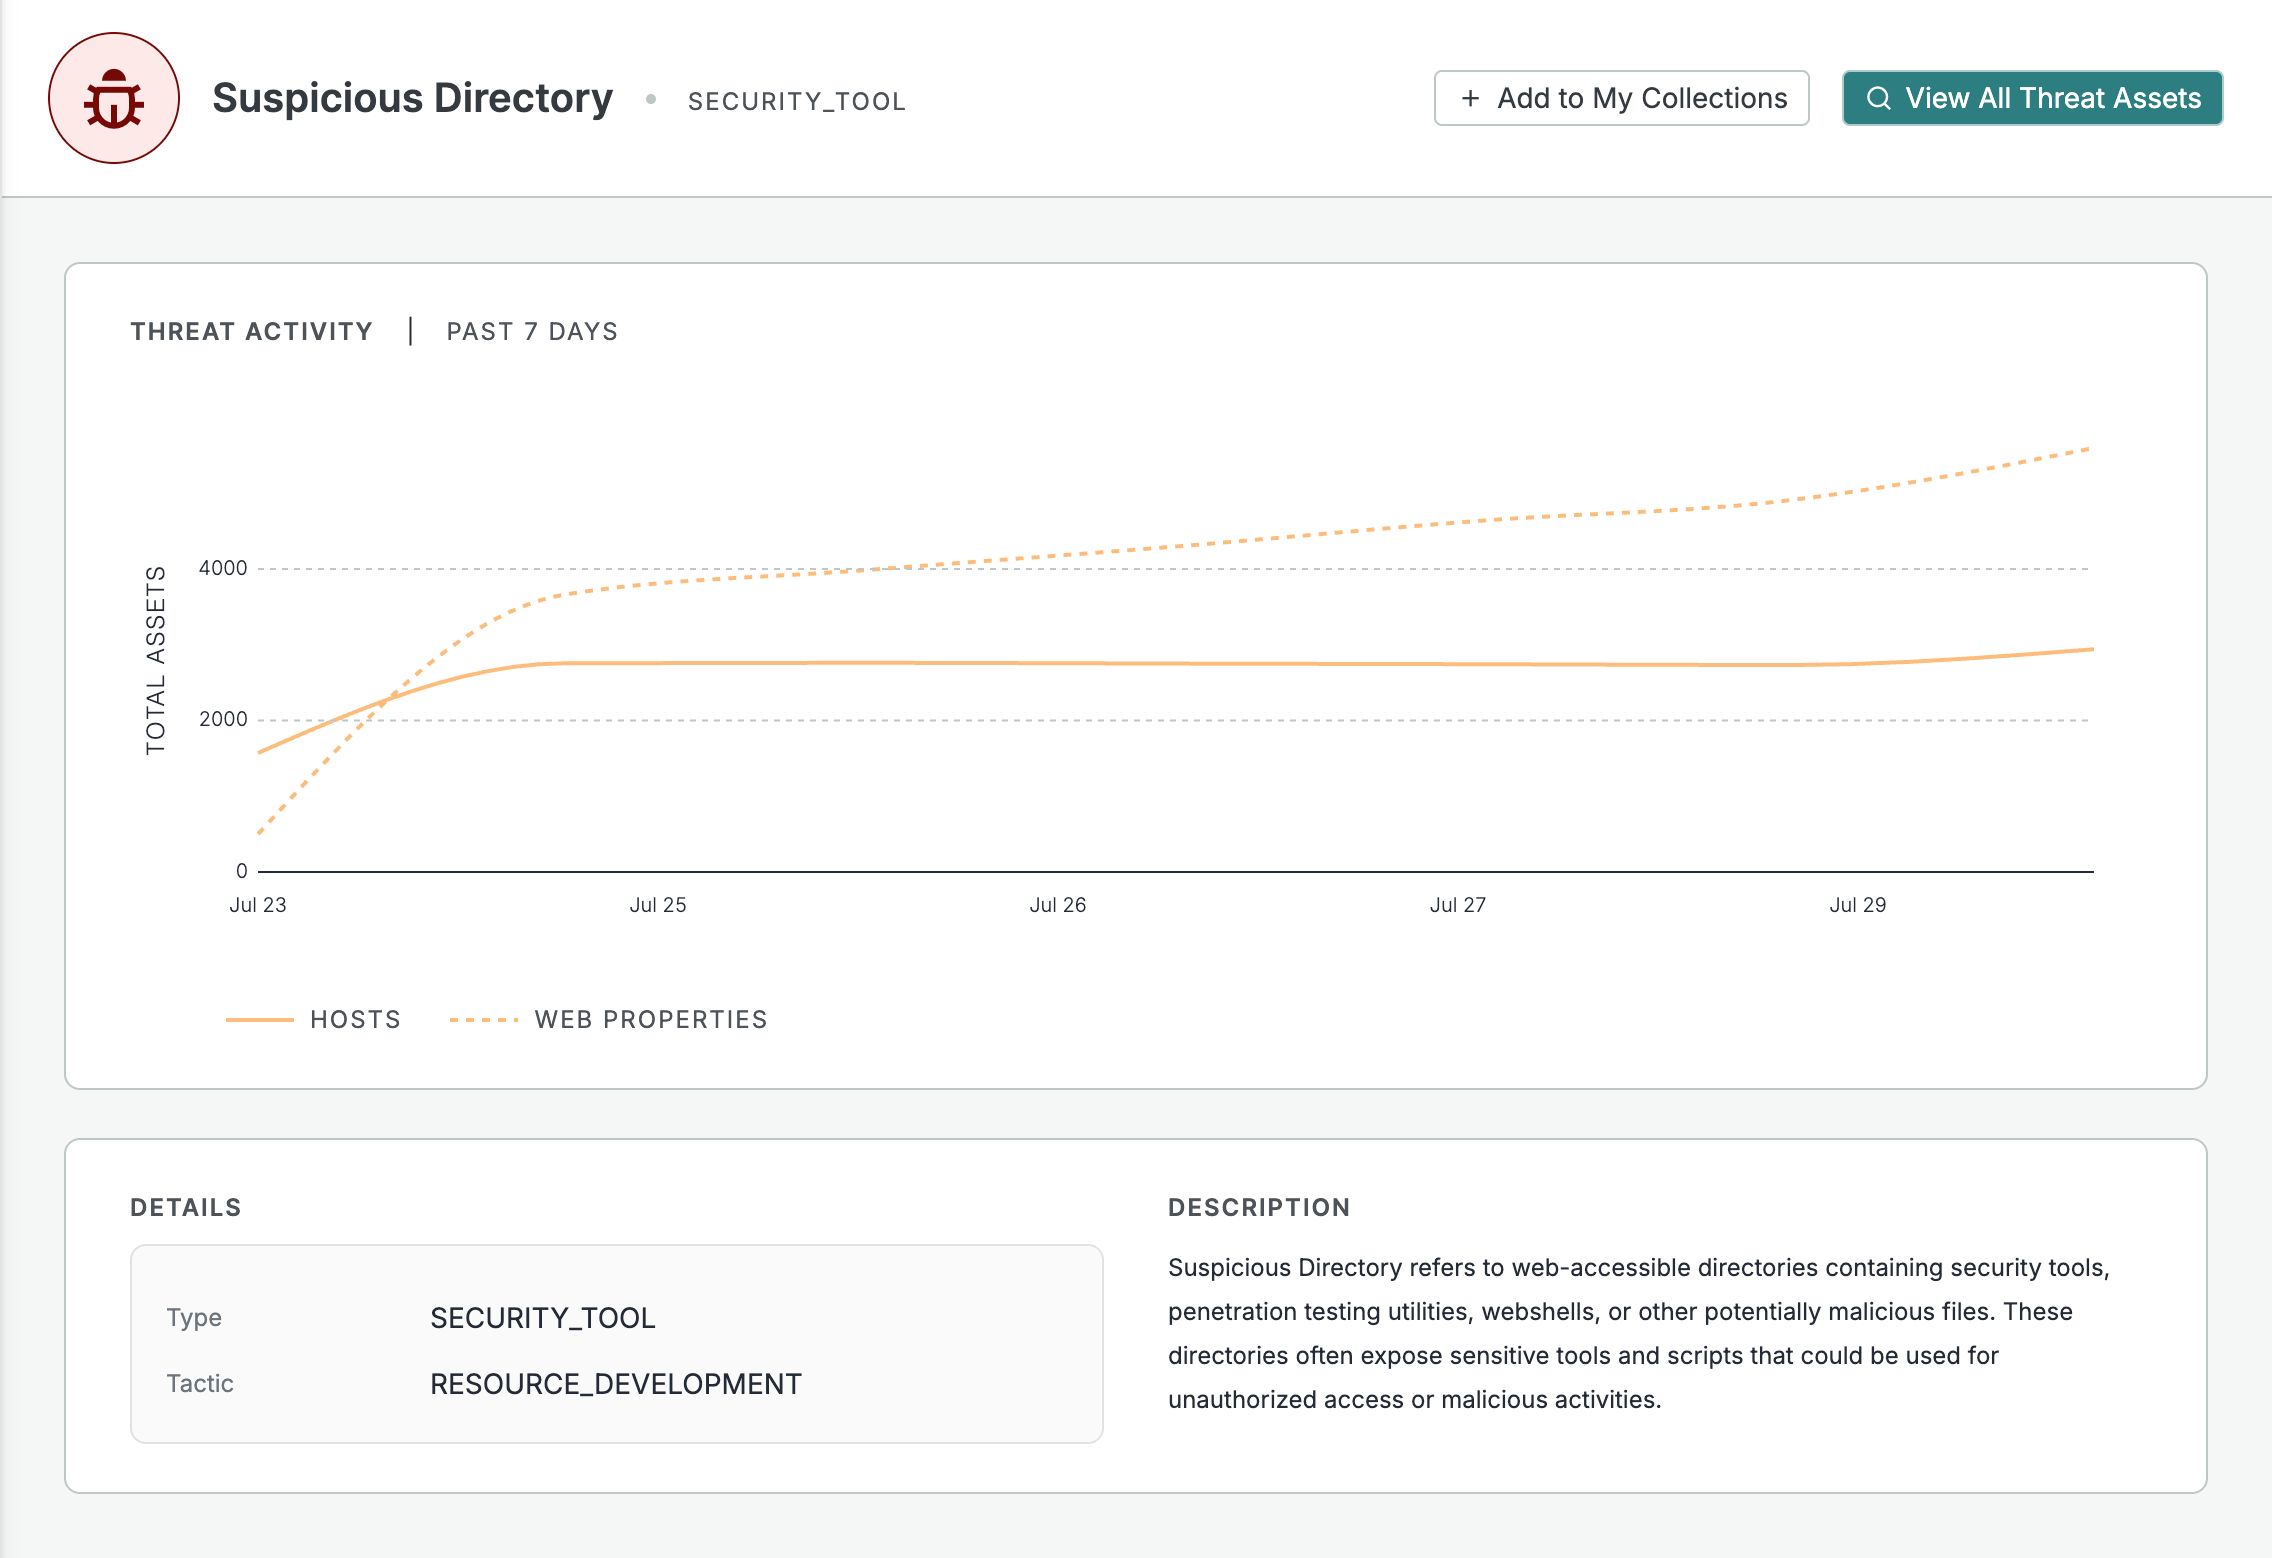The width and height of the screenshot is (2272, 1558).
Task: Click the SECURITY_TOOL type value in Details
Action: [543, 1317]
